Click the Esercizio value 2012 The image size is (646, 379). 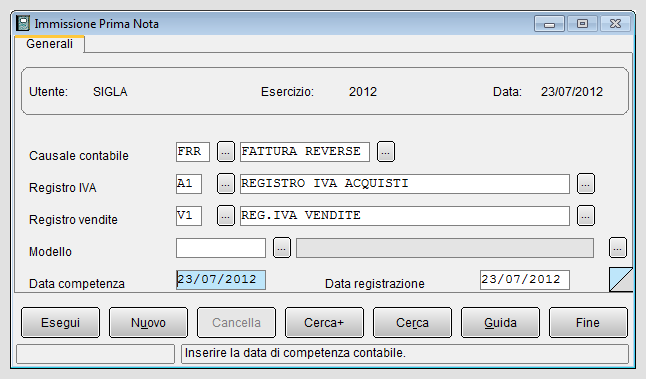click(363, 91)
